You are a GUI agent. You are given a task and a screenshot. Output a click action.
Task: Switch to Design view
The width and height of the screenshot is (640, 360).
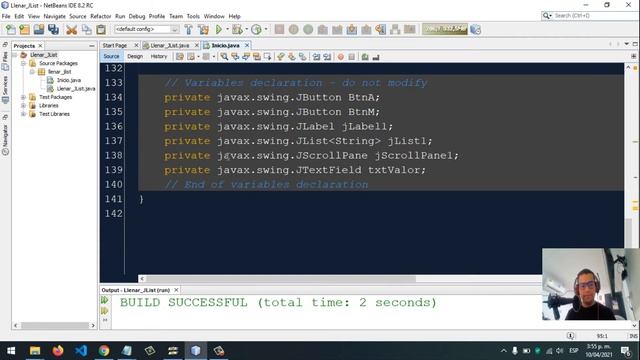(135, 56)
